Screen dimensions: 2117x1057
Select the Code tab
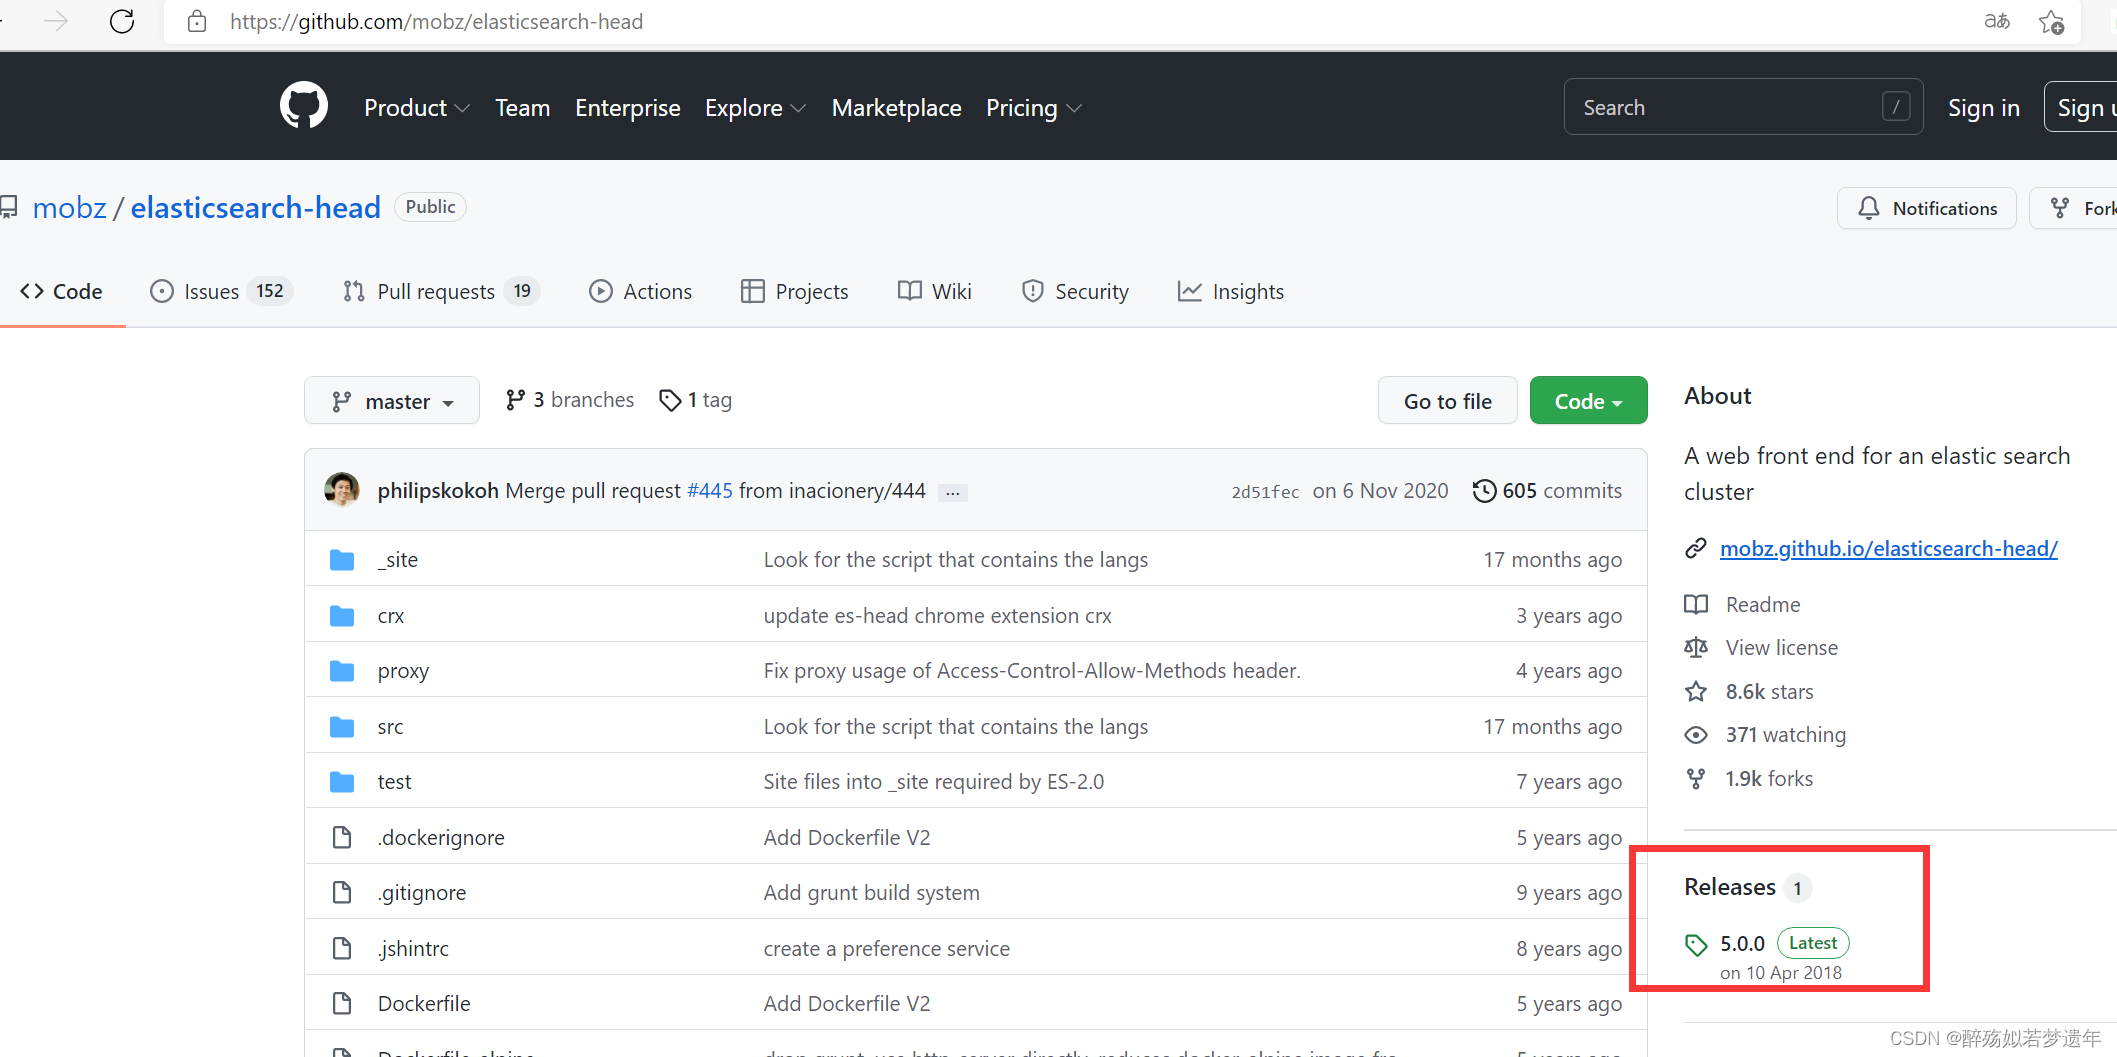[61, 291]
